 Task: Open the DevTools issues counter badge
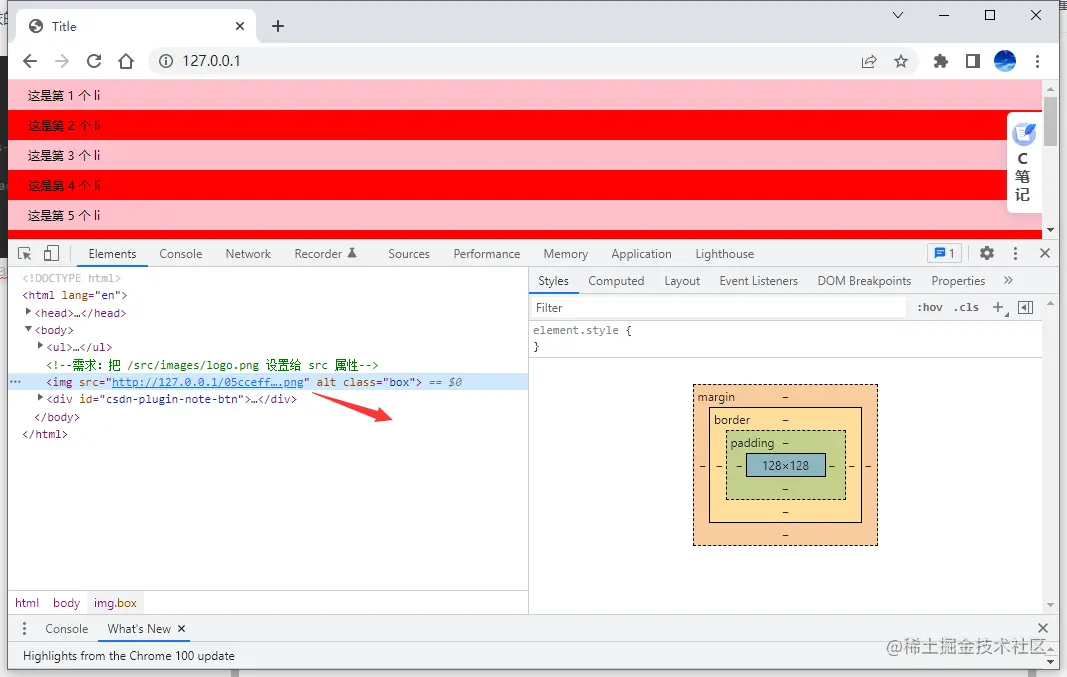tap(945, 254)
